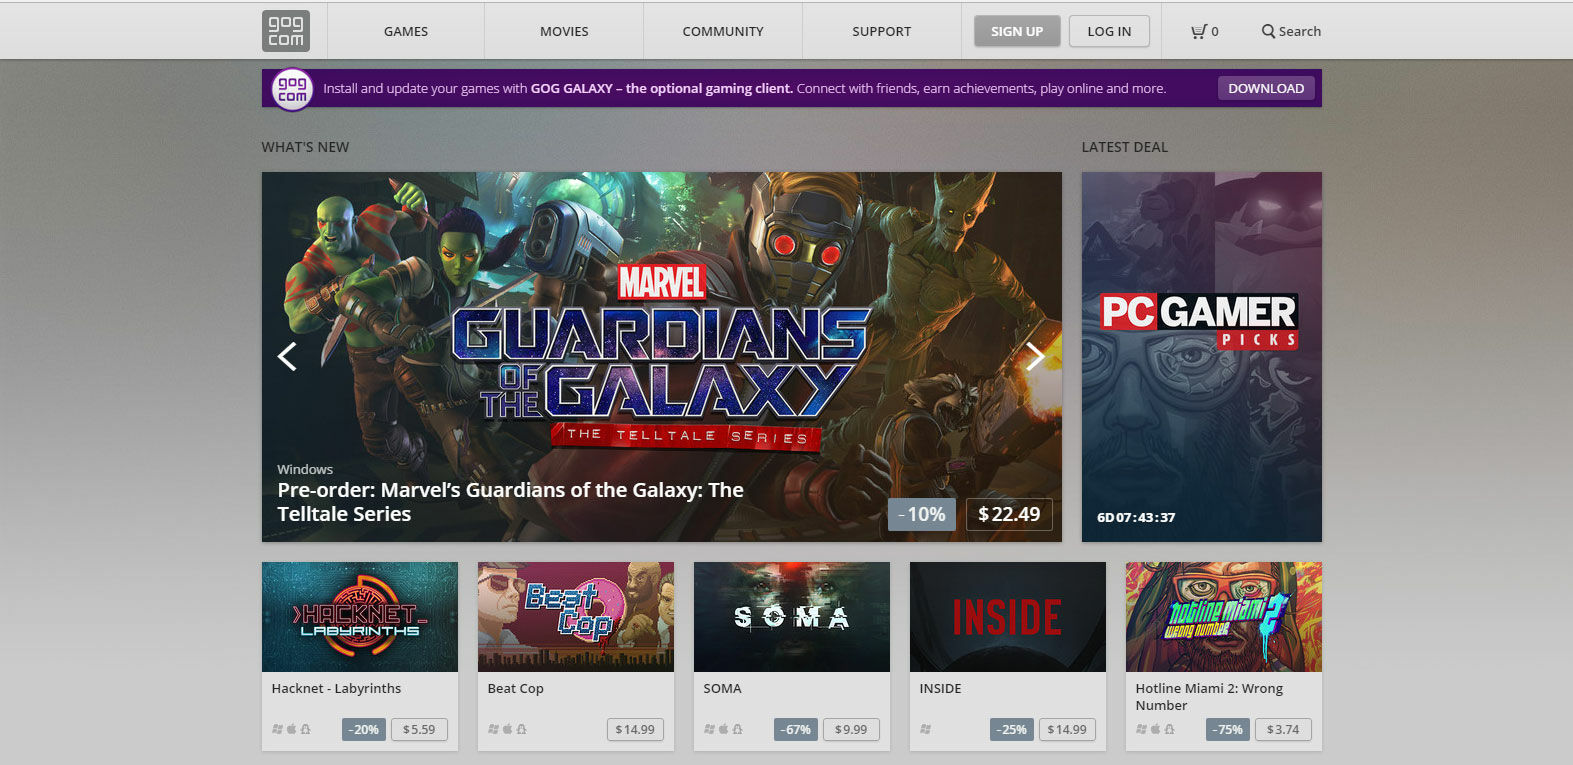Screen dimensions: 1573x765
Task: Click deal countdown 6D 07:43:37
Action: (1136, 517)
